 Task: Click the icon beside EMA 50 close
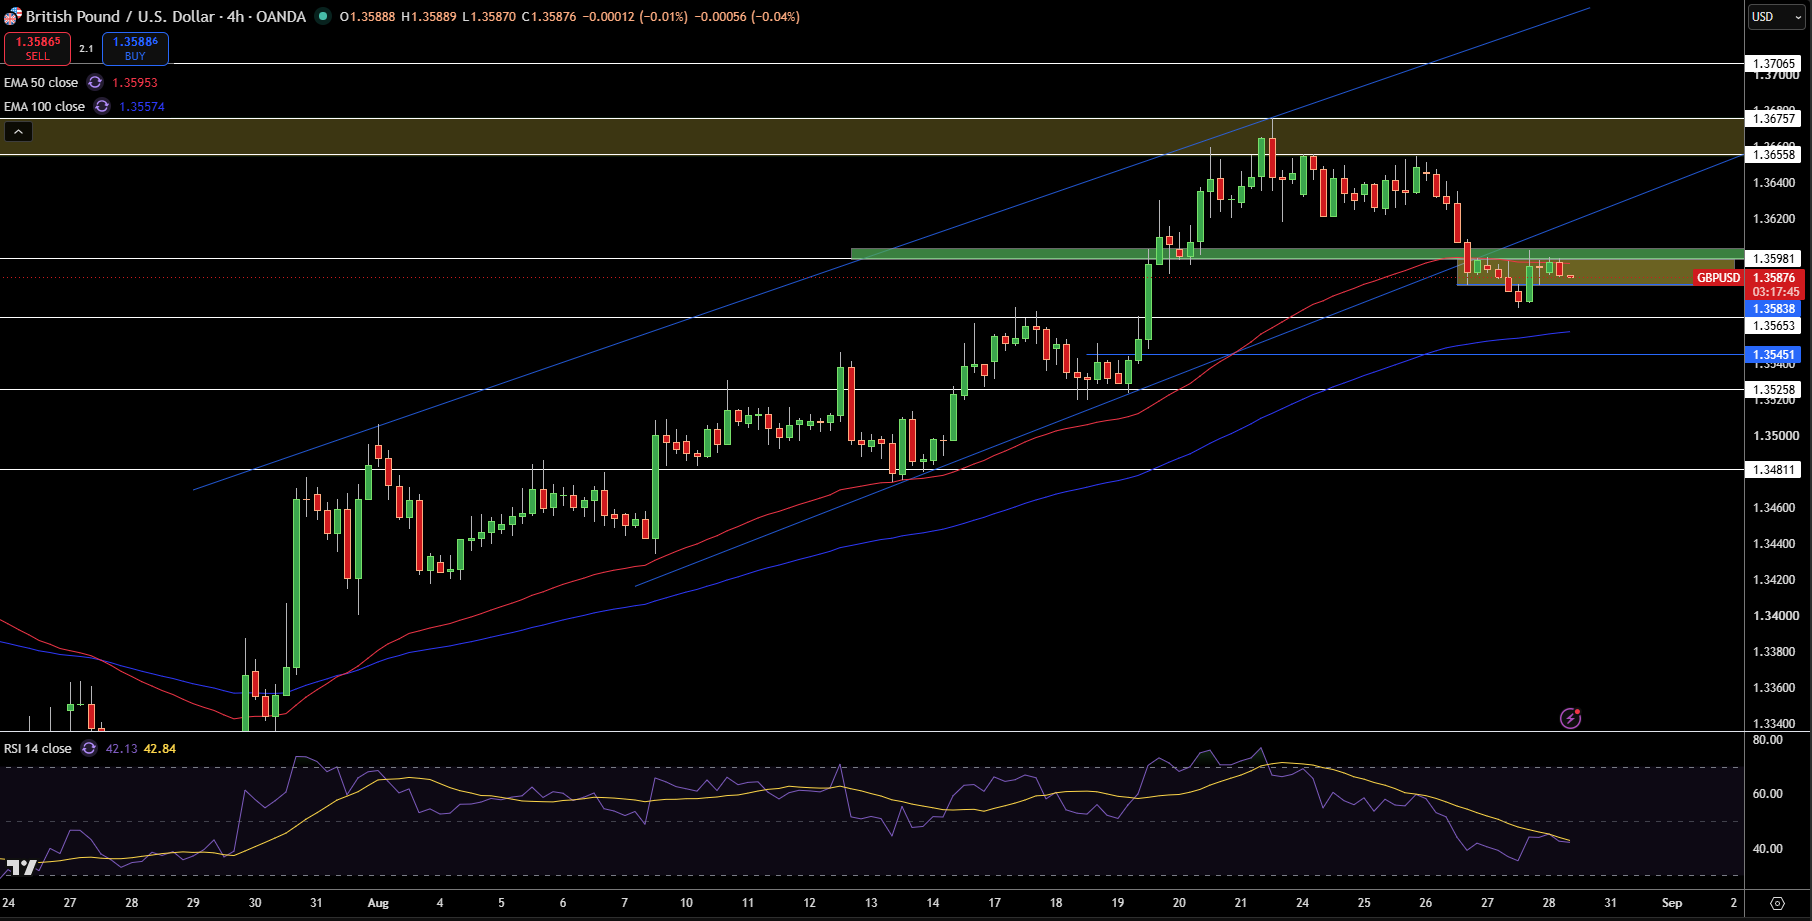[x=95, y=83]
